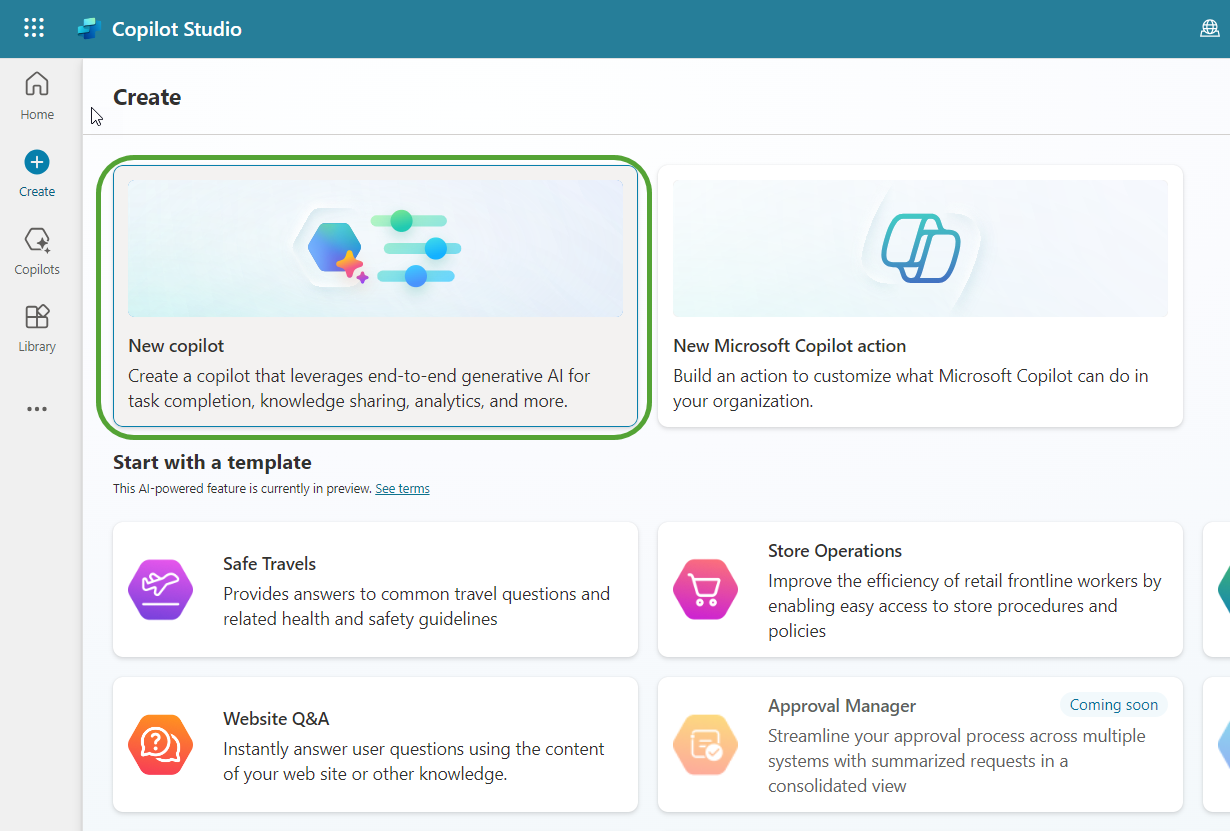
Task: Click the Copilot Studio logo icon
Action: (x=90, y=29)
